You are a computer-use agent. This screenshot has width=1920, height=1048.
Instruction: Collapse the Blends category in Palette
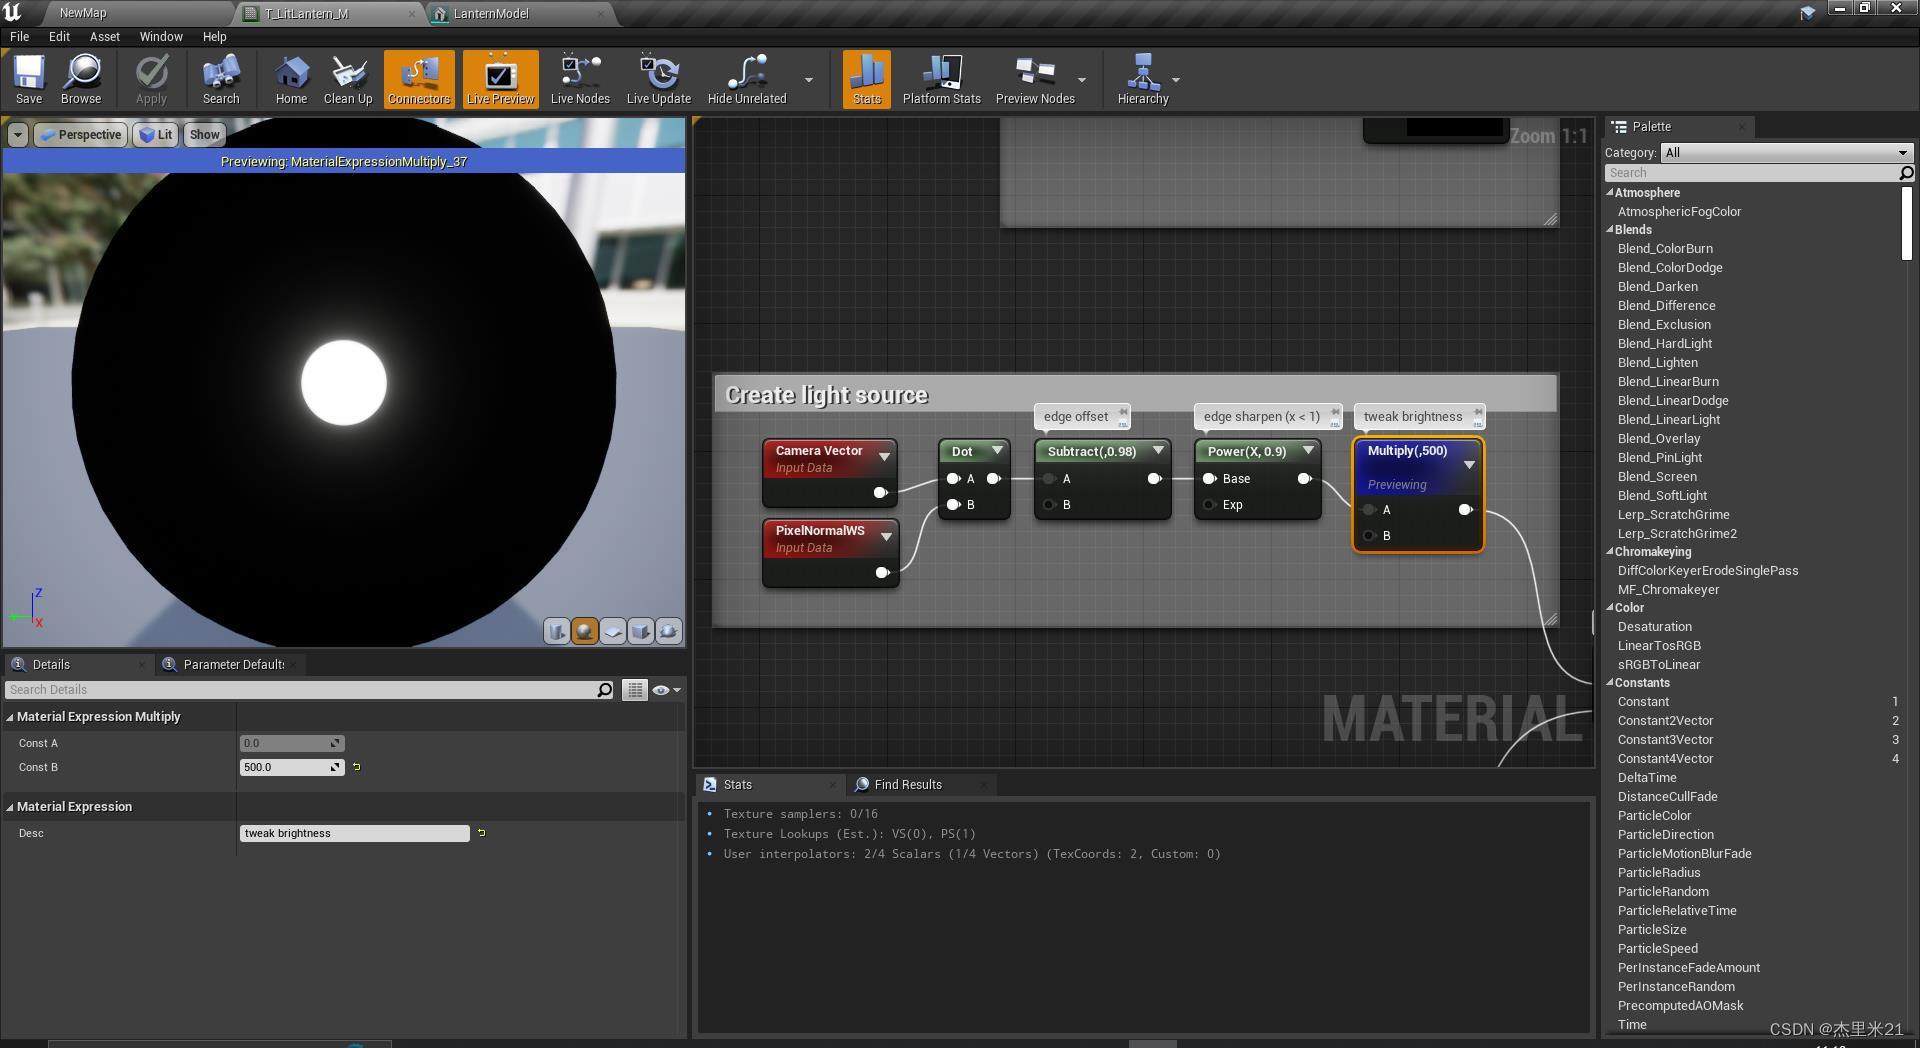tap(1611, 229)
